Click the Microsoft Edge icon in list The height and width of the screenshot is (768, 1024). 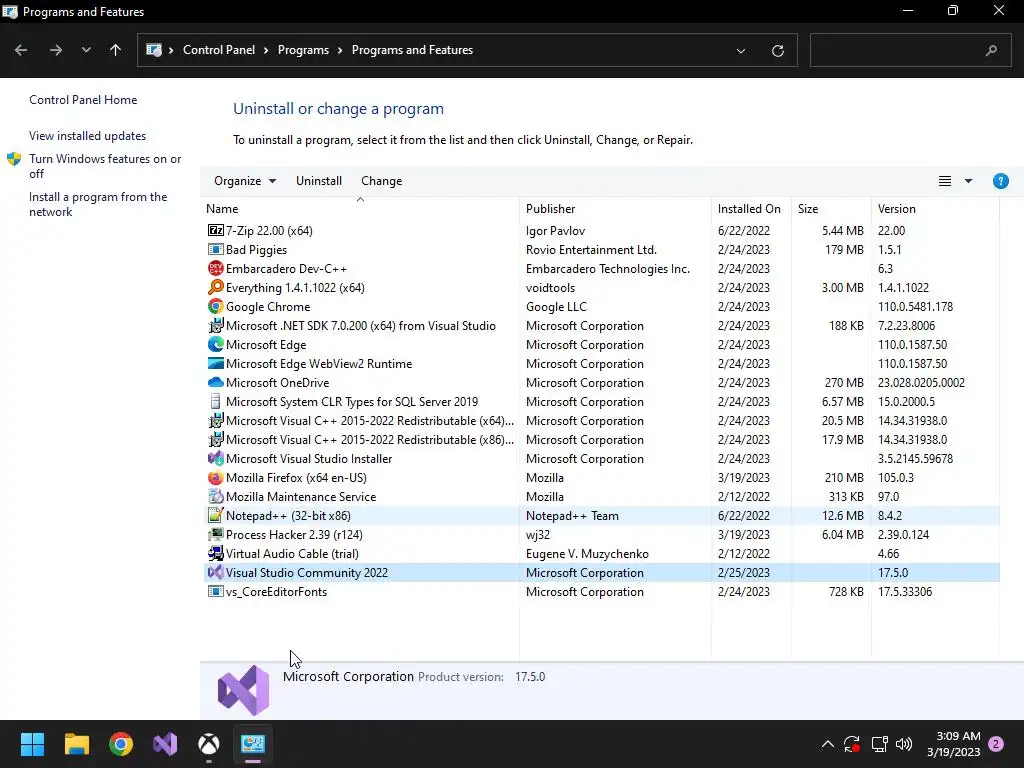215,344
